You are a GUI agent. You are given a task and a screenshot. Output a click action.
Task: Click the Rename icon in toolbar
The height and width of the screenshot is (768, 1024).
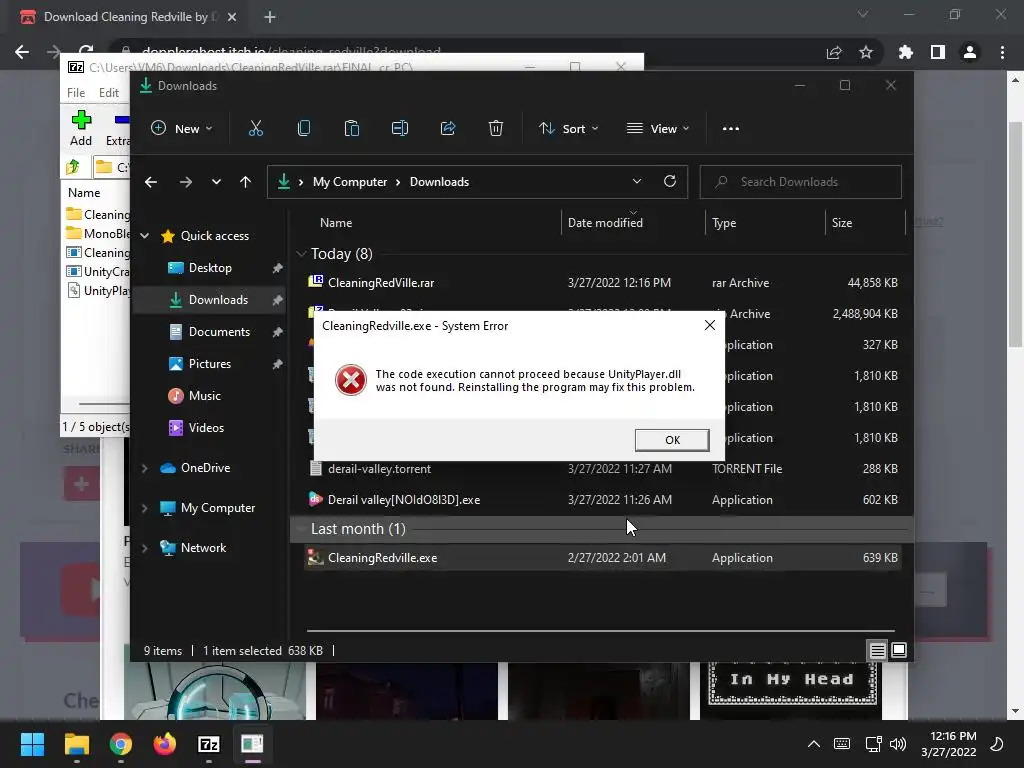(400, 129)
